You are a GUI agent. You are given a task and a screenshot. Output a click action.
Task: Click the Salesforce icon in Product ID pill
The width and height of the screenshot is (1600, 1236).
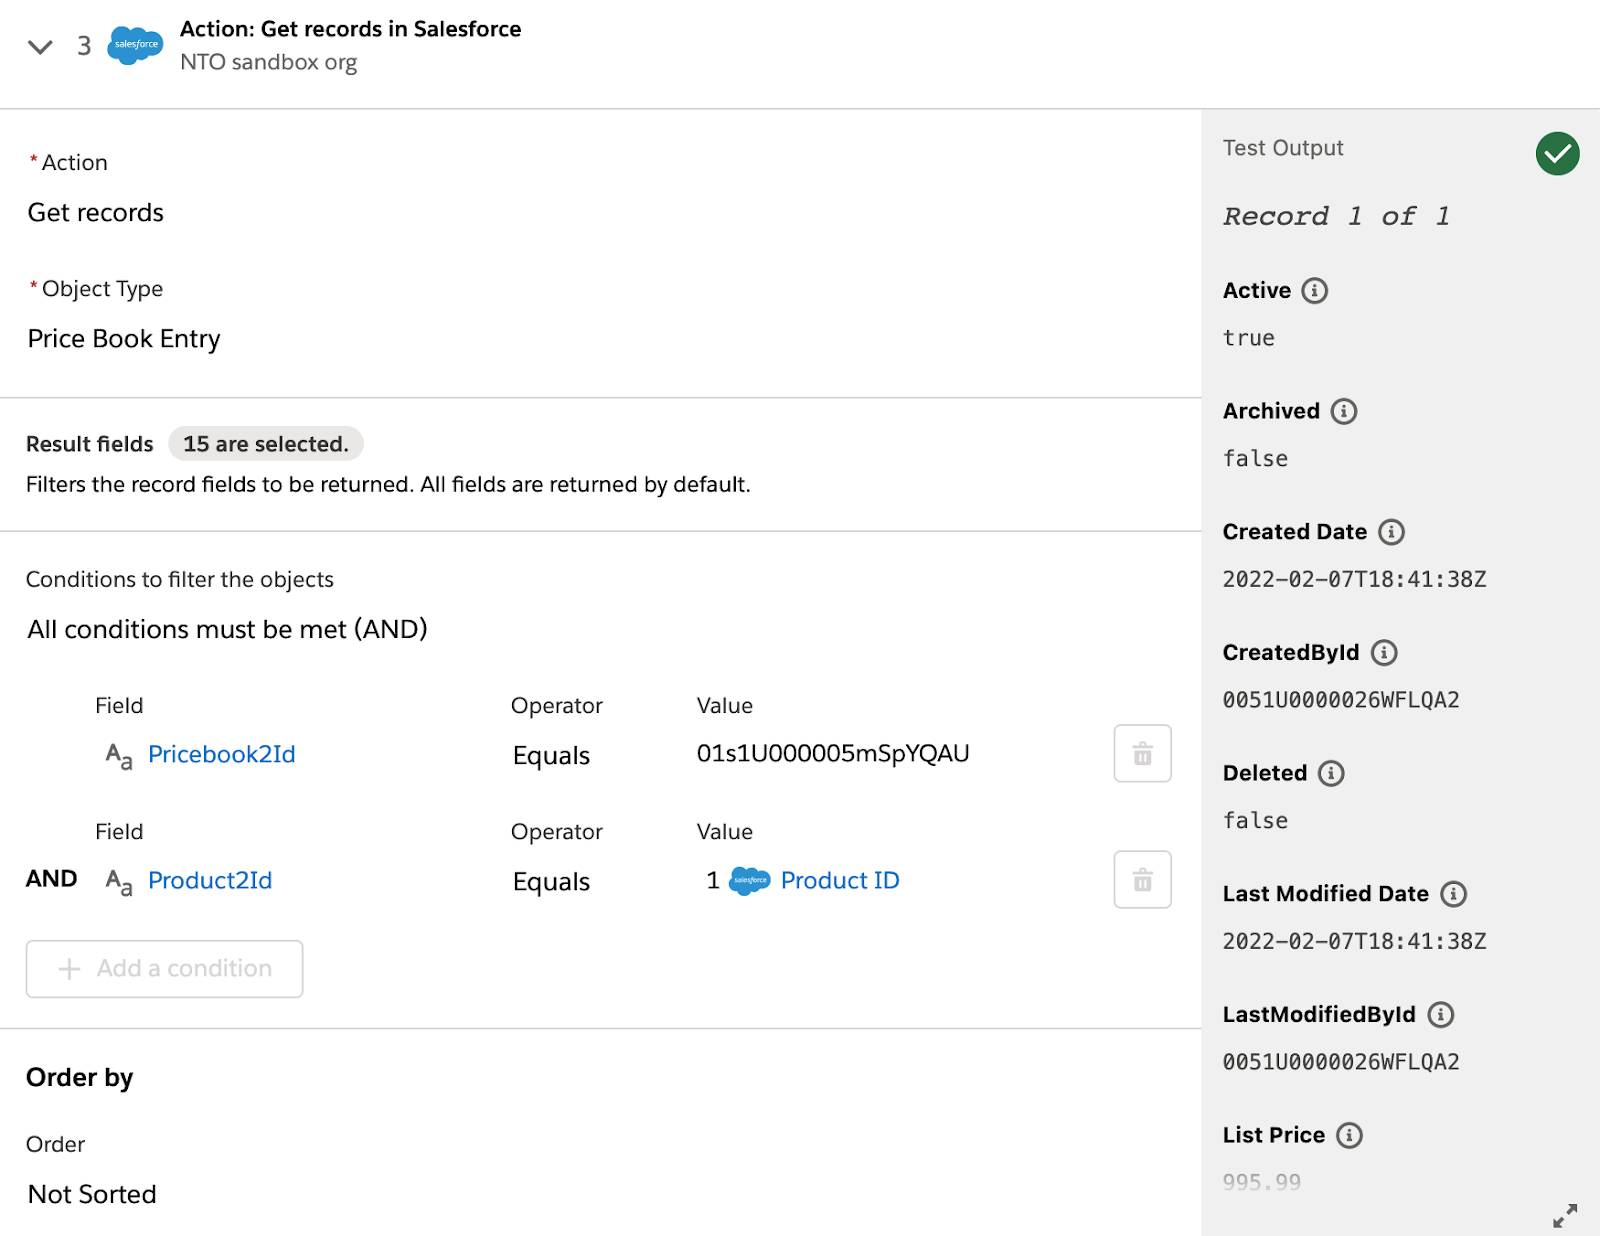750,880
